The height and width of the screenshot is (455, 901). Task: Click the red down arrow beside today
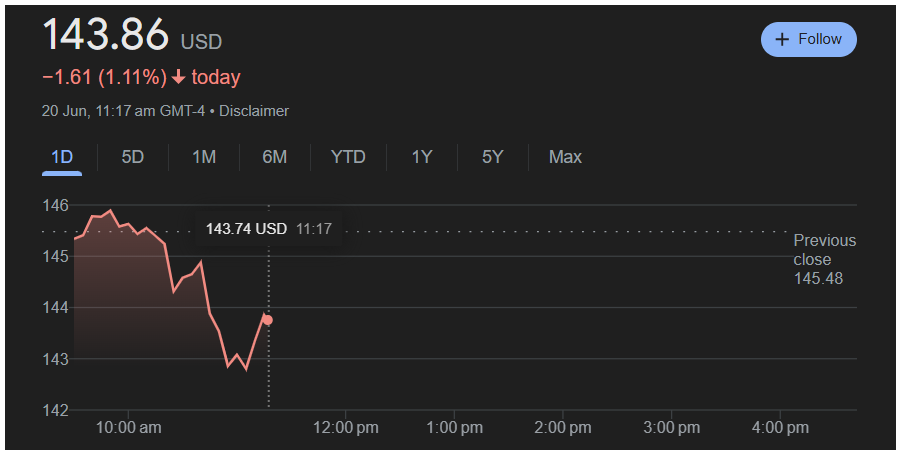coord(179,78)
